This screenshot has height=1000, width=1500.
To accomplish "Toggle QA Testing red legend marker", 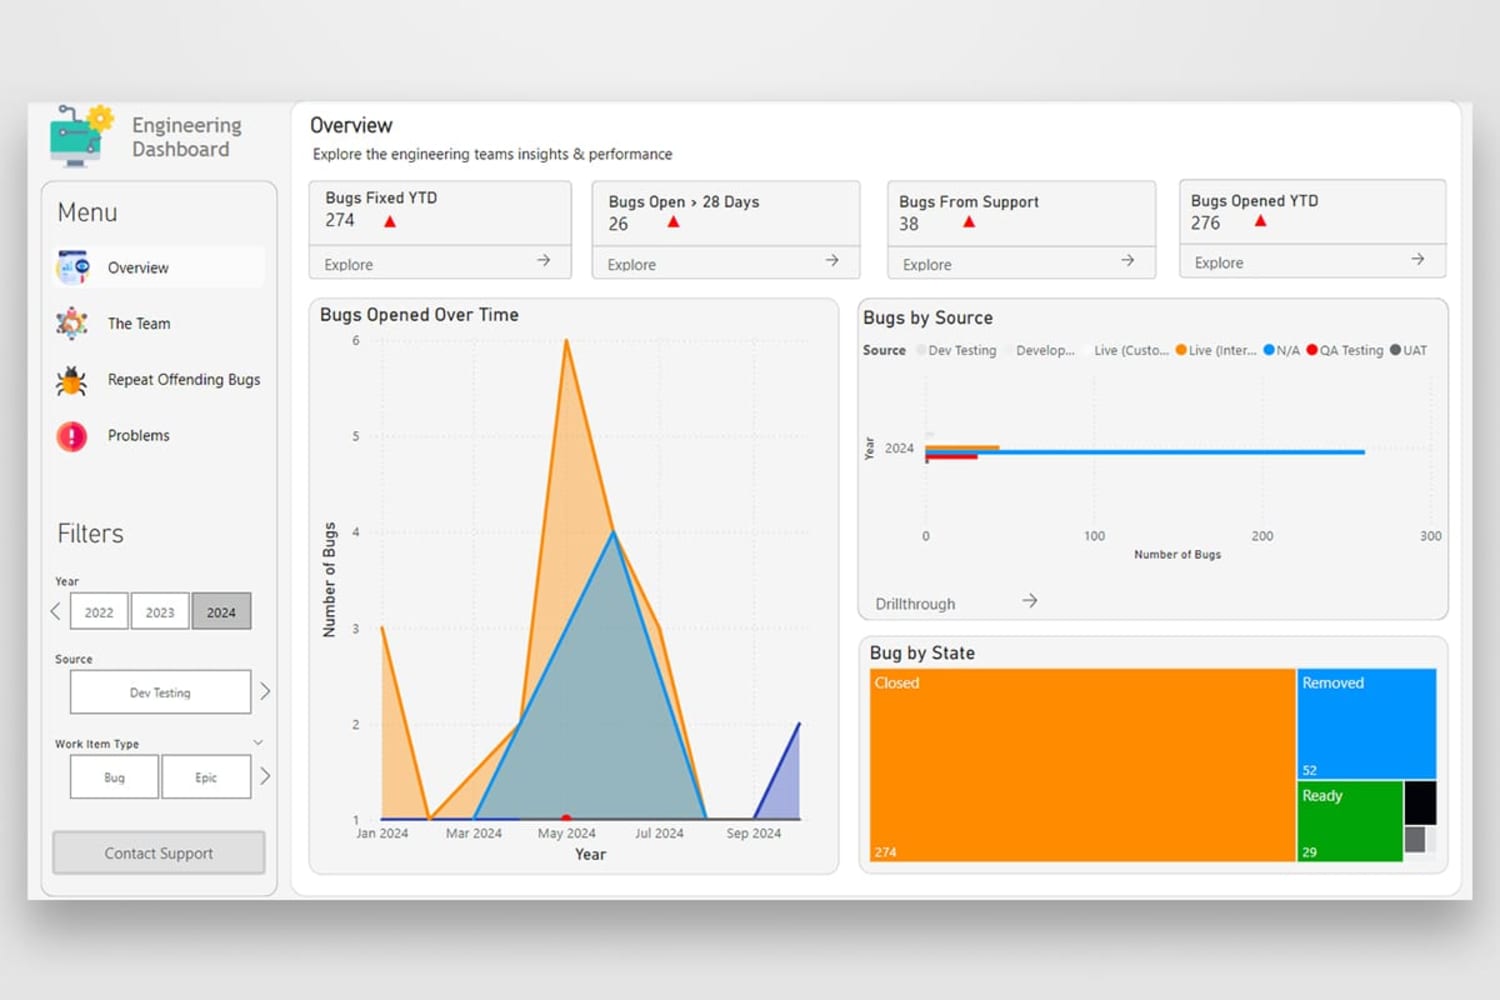I will [x=1312, y=350].
